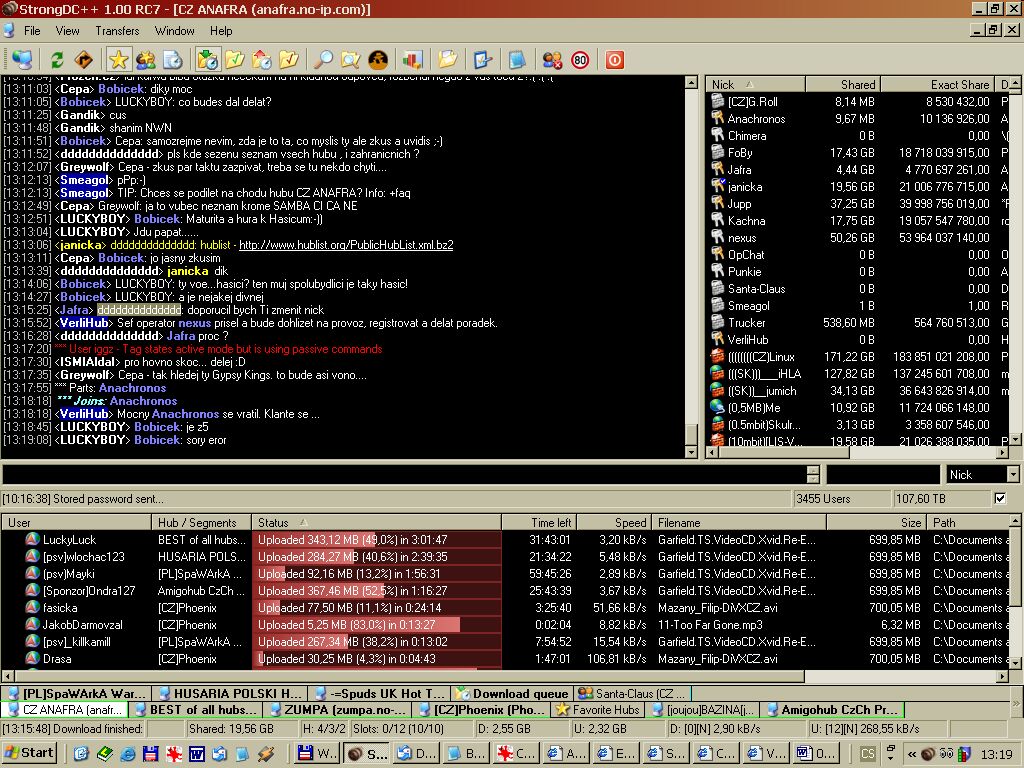Open Network Statistics chart icon
Image resolution: width=1024 pixels, height=768 pixels.
pos(412,60)
